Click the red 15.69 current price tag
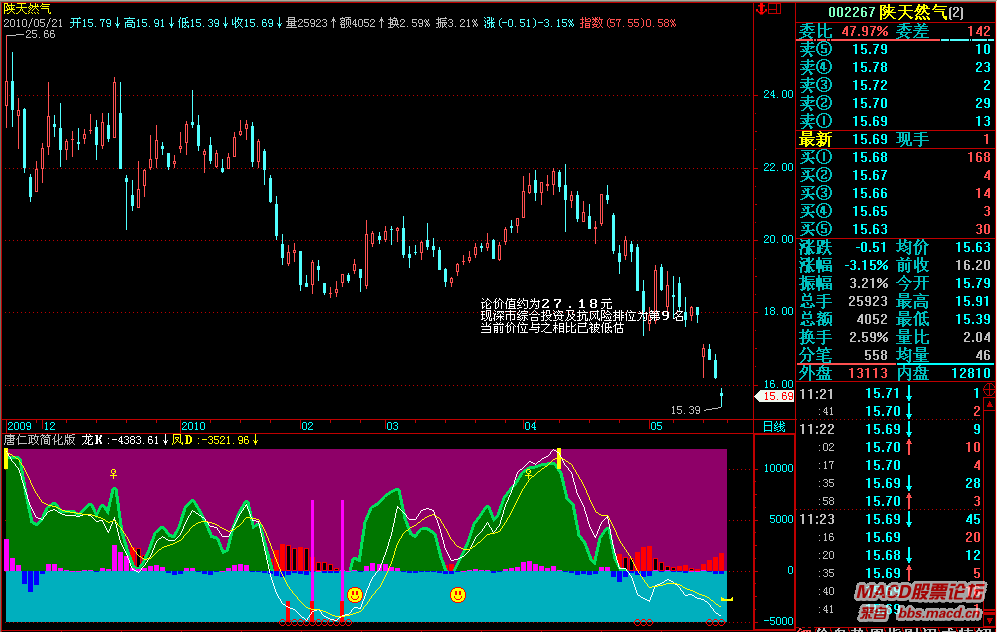Image resolution: width=997 pixels, height=632 pixels. coord(777,397)
